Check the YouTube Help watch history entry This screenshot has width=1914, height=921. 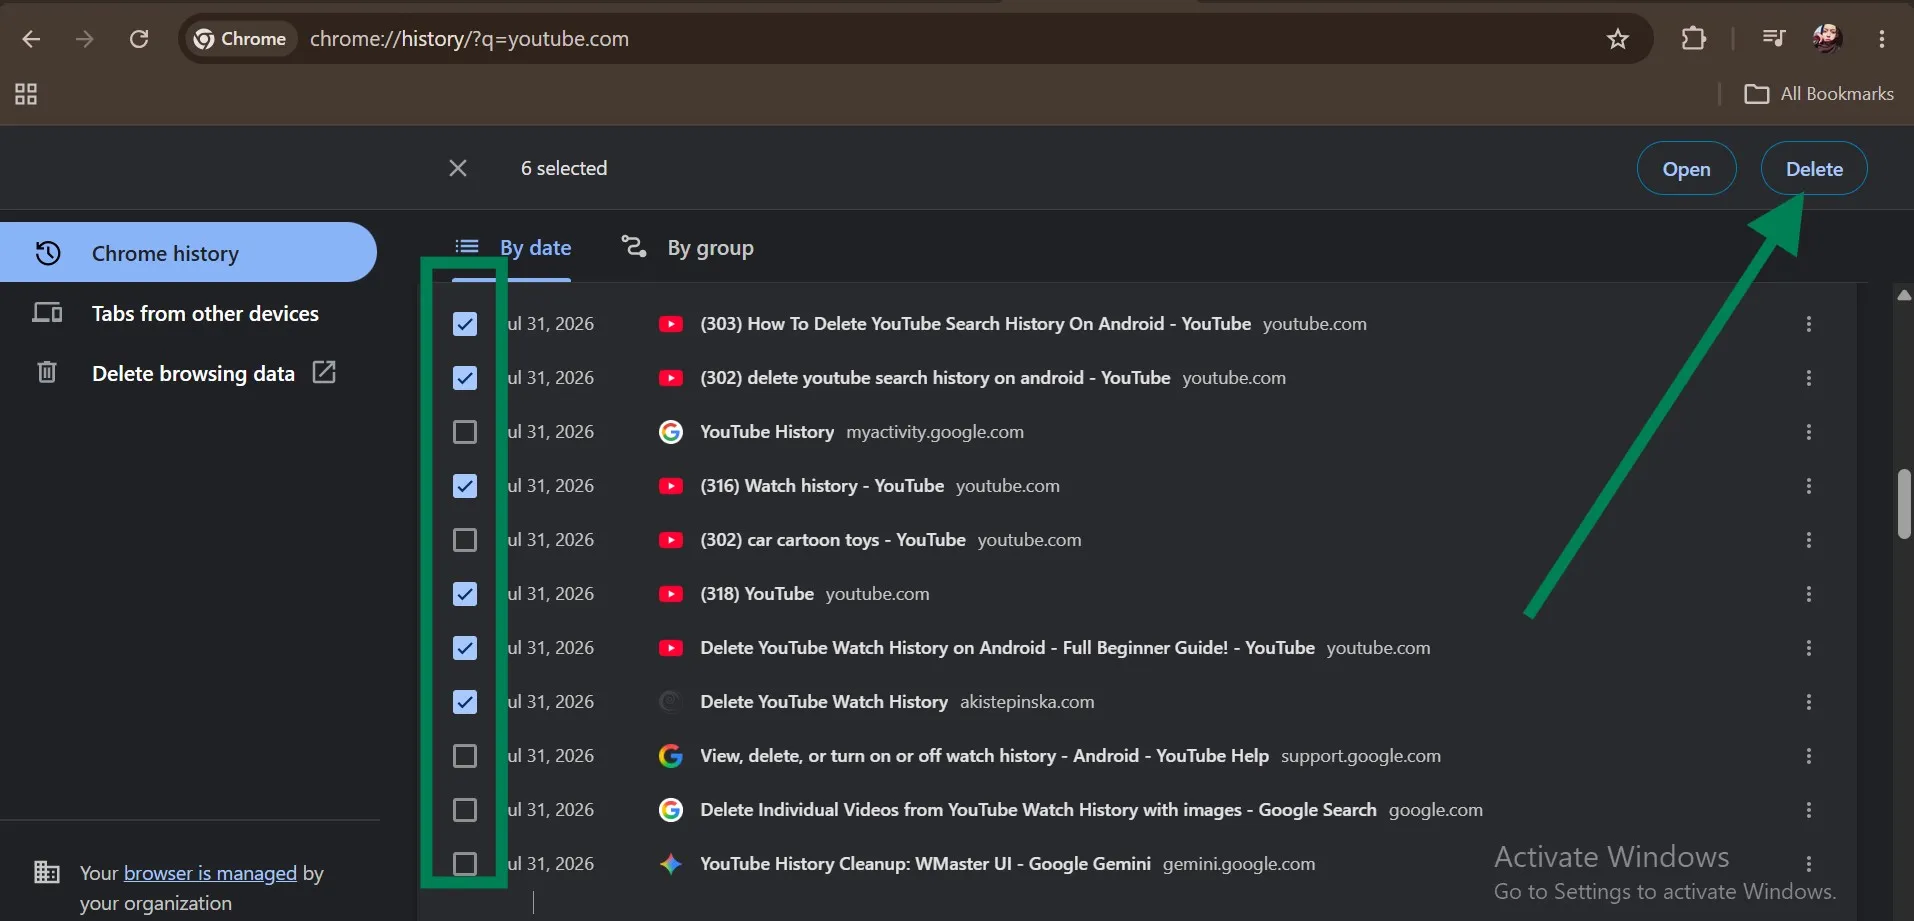coord(465,756)
